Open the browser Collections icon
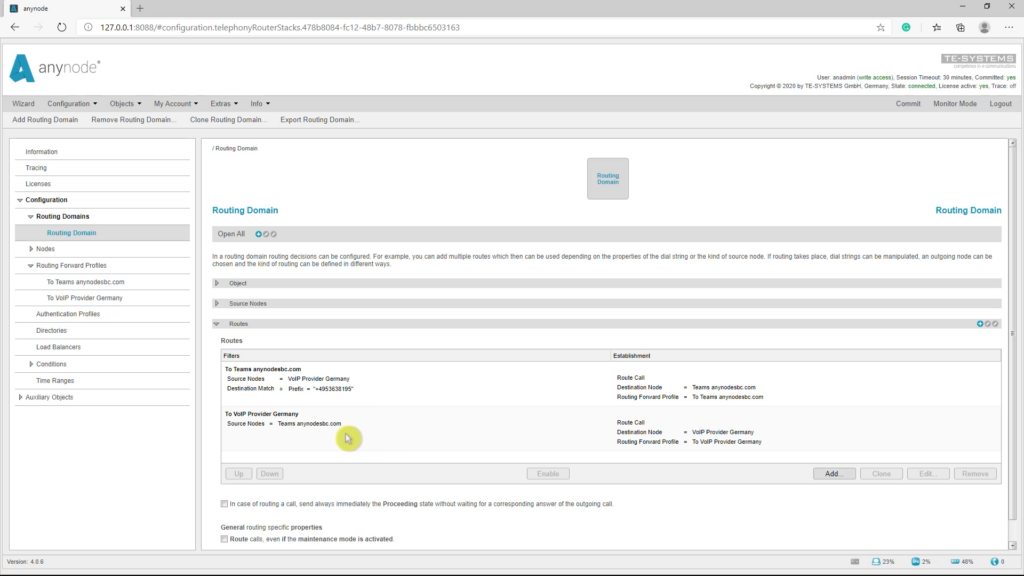This screenshot has width=1024, height=576. pos(960,27)
